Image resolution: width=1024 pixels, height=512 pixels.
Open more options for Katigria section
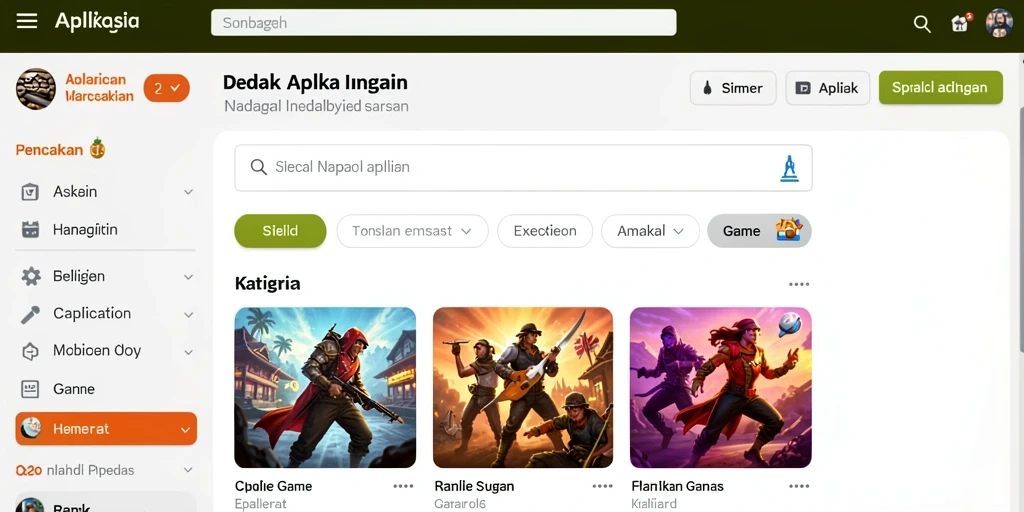799,284
